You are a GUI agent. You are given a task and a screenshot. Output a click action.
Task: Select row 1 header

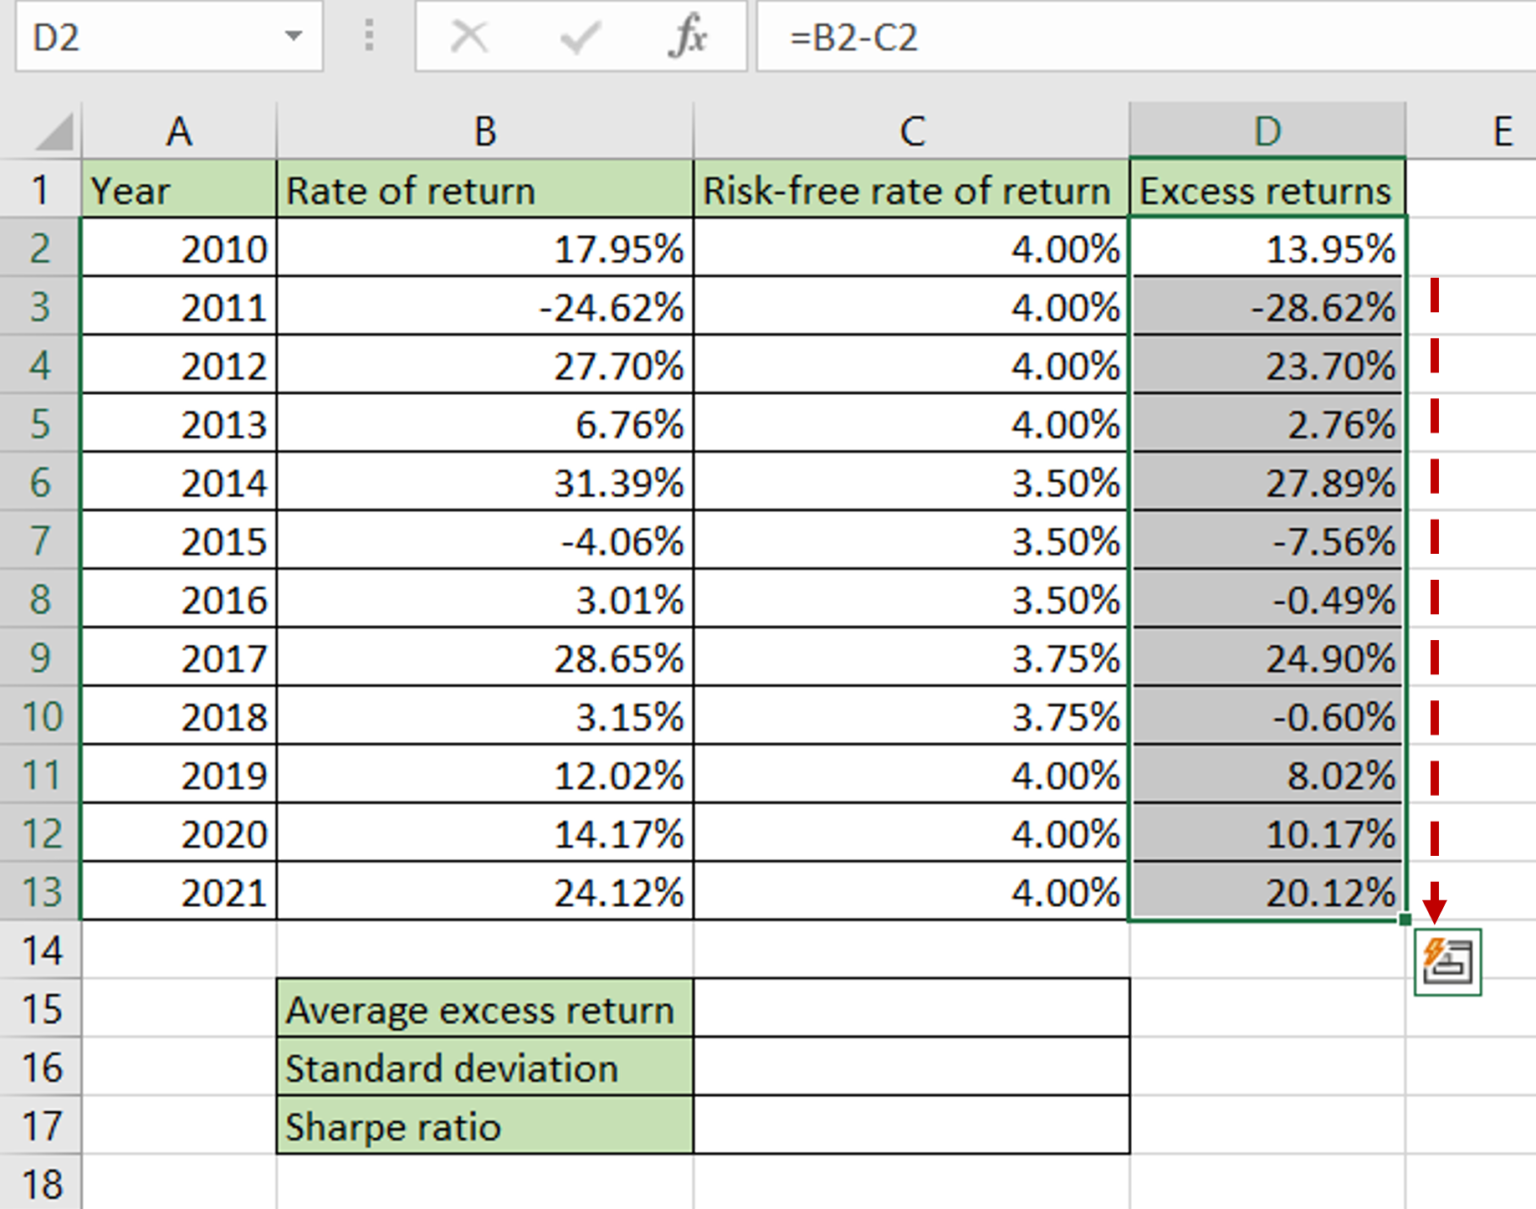click(41, 190)
